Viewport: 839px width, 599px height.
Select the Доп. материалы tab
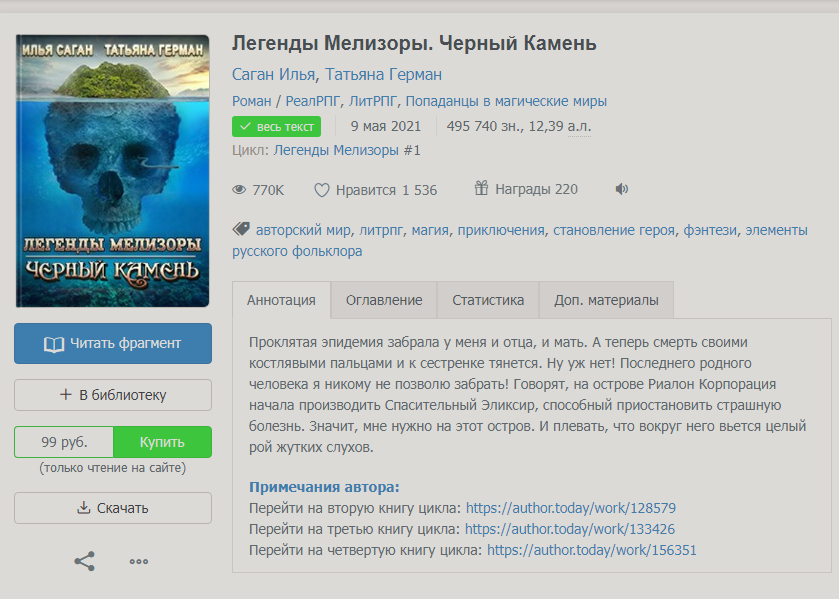[x=606, y=300]
